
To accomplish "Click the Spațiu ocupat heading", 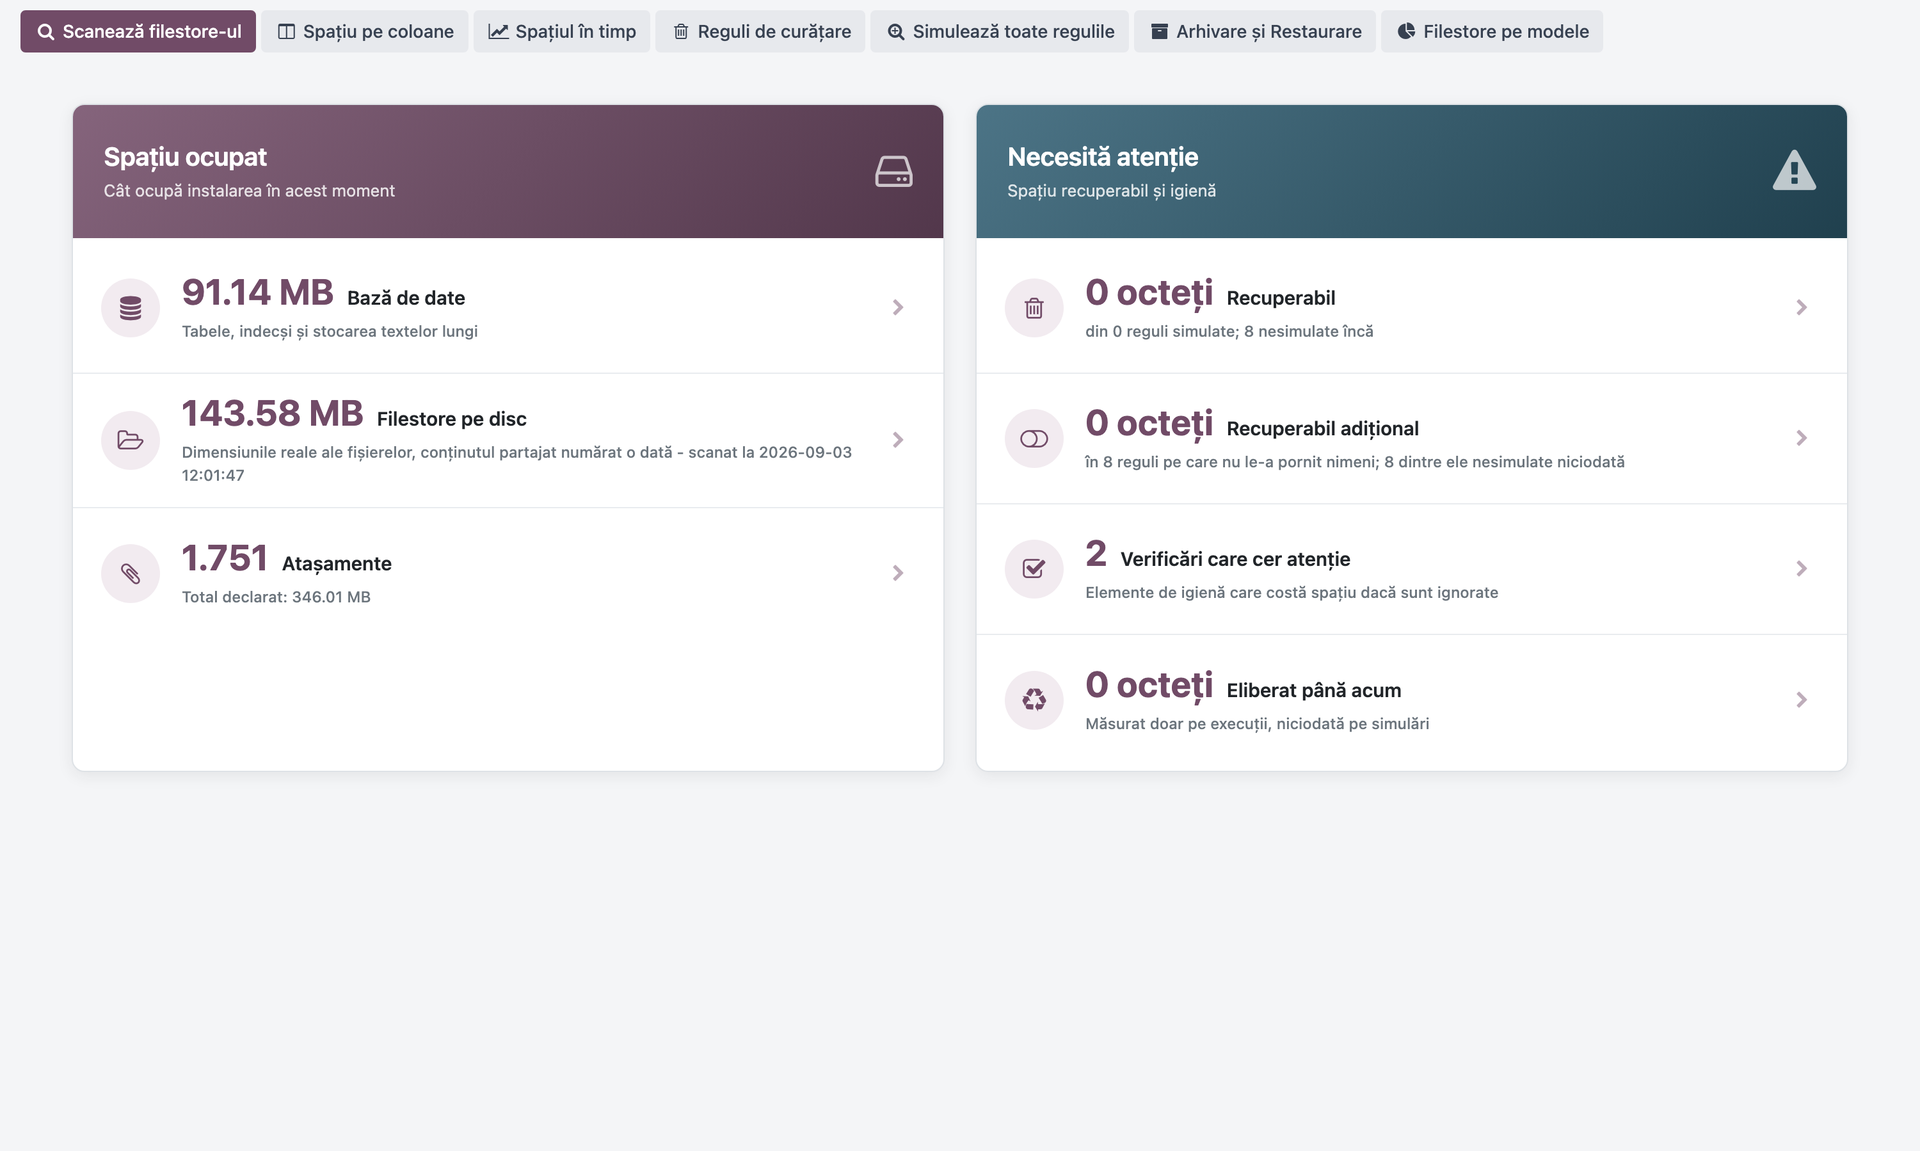I will point(185,157).
